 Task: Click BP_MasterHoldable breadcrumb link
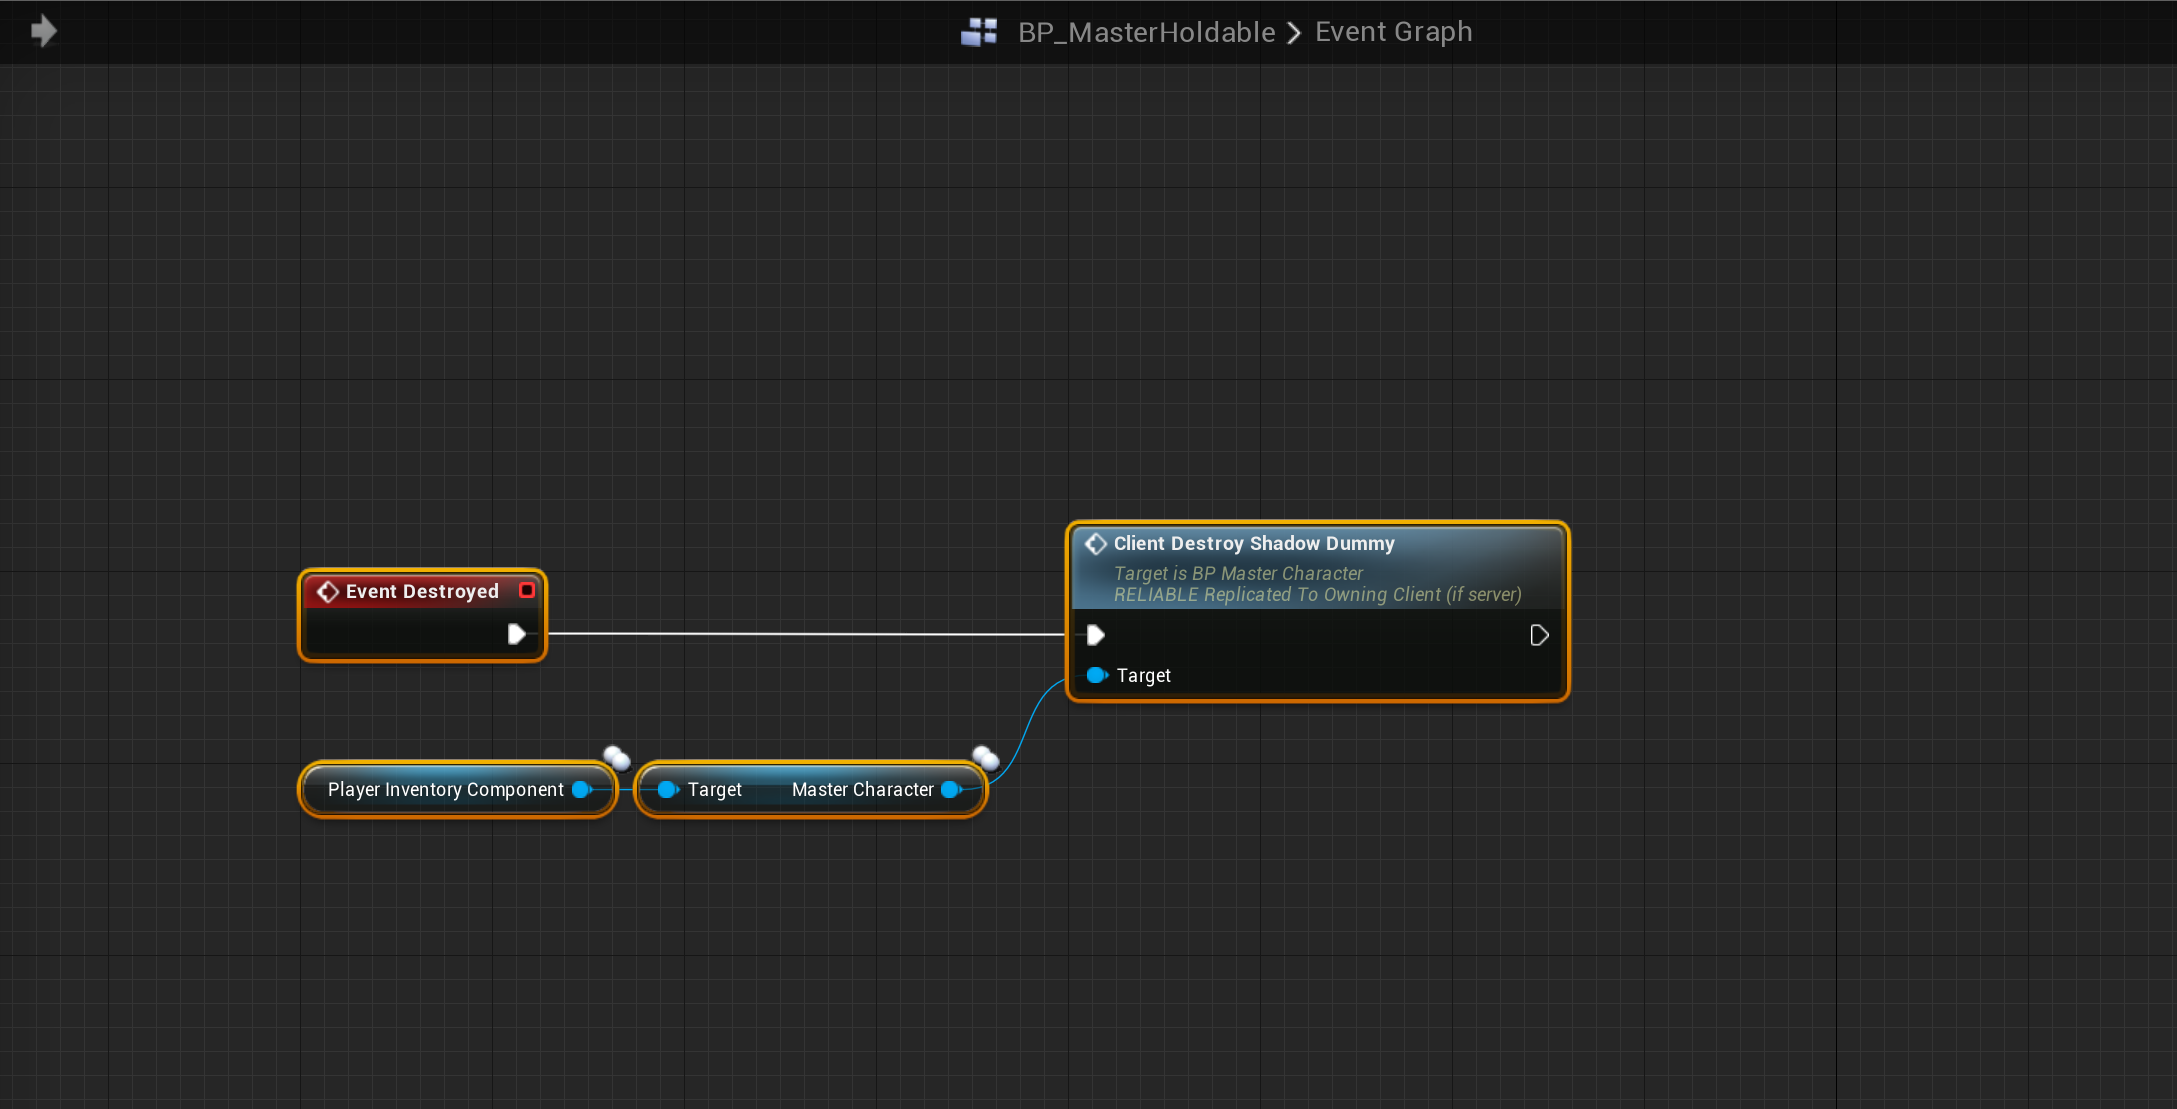[x=1146, y=32]
